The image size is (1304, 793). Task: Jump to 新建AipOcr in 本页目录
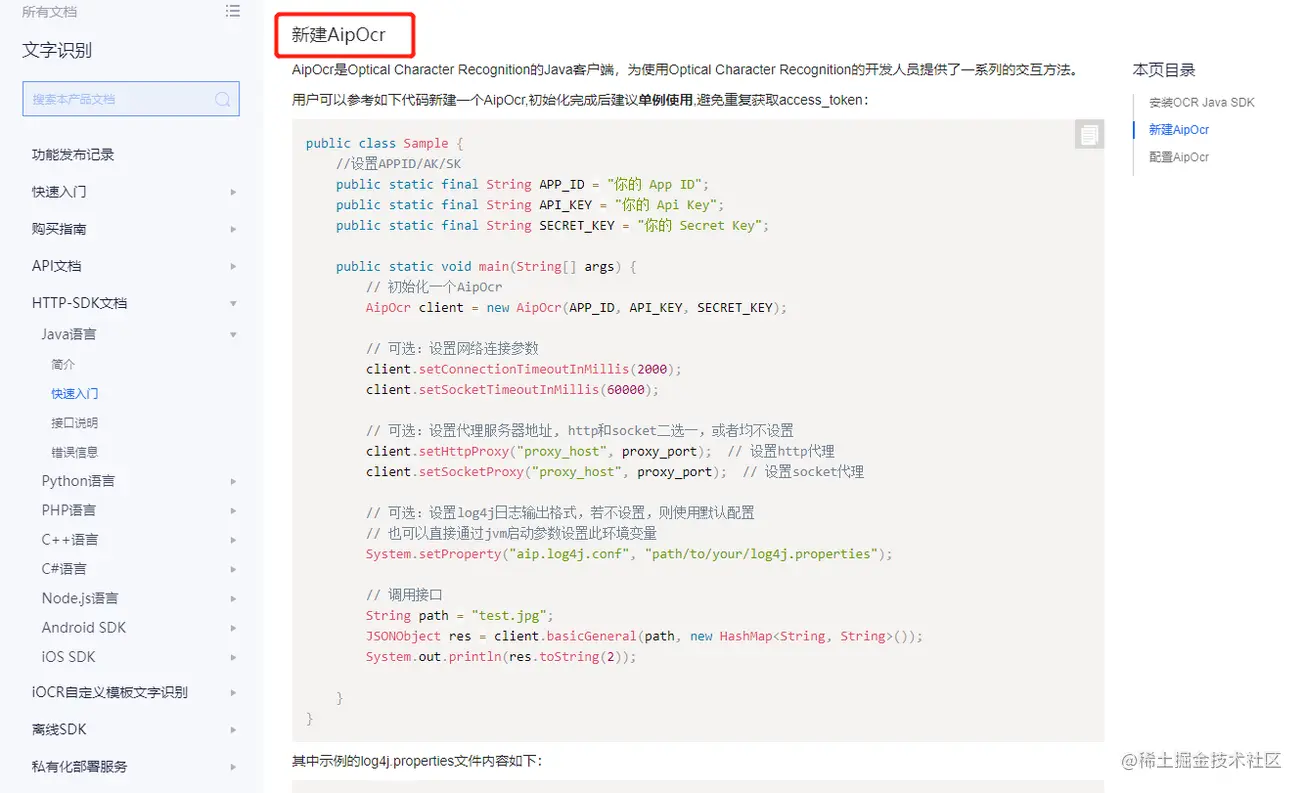(1179, 130)
